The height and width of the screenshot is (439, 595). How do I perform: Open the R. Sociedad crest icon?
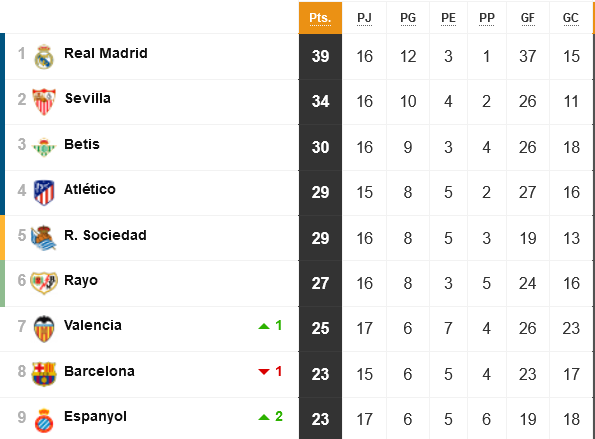click(44, 238)
